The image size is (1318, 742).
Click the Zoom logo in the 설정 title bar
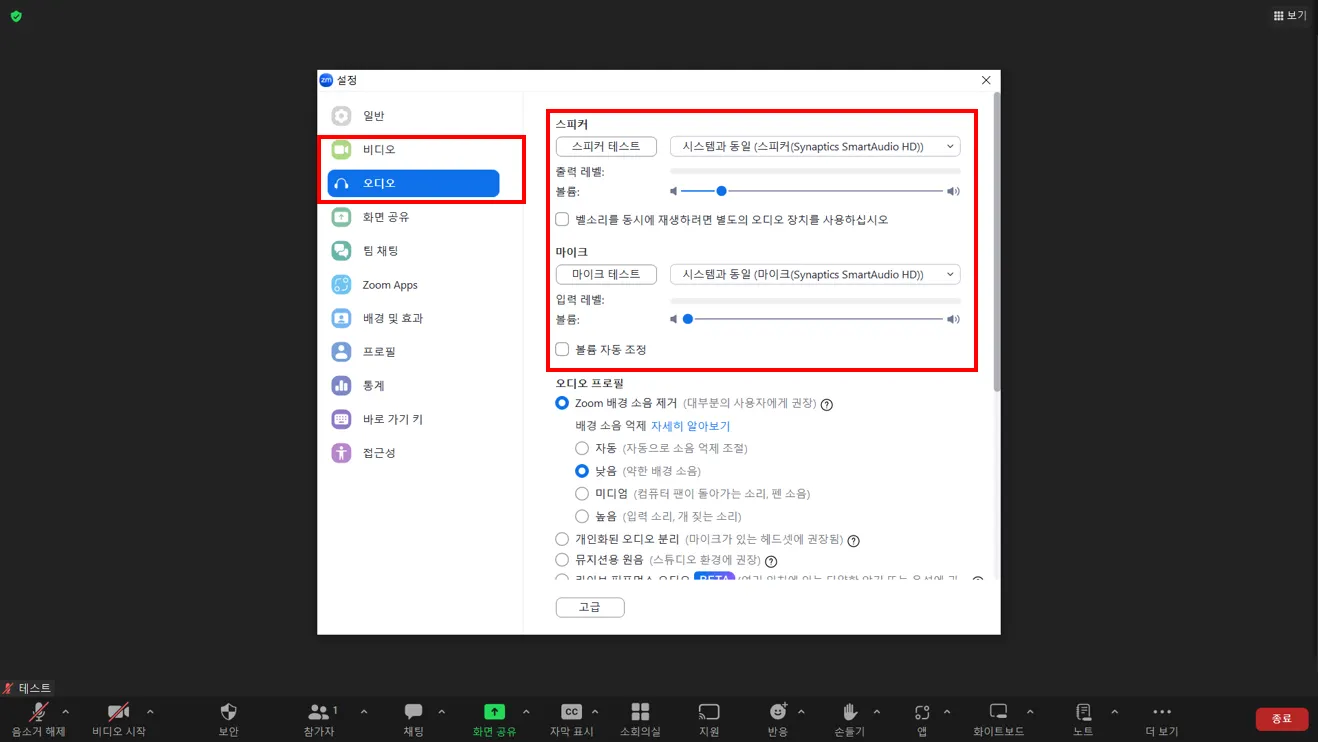[x=326, y=80]
